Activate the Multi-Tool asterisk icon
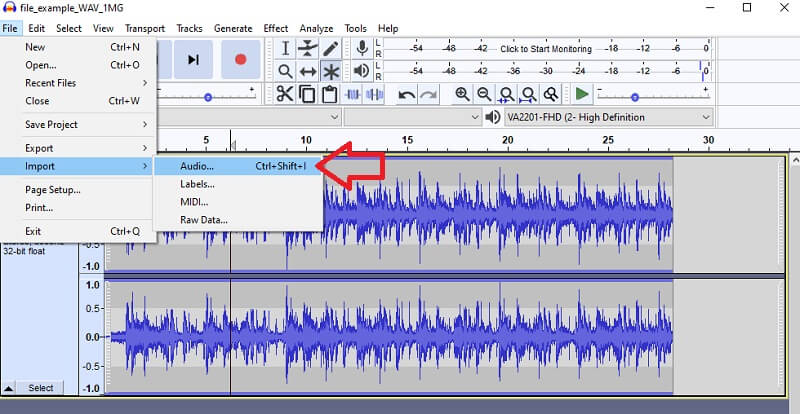800x414 pixels. tap(330, 71)
